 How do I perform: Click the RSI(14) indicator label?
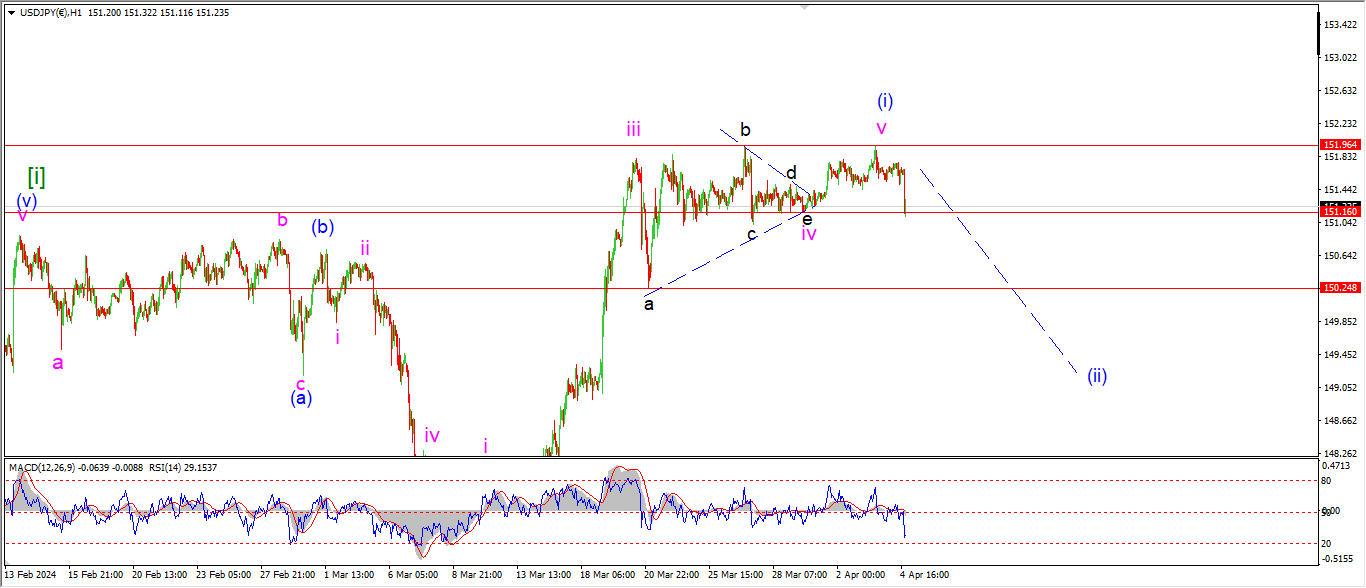pos(161,467)
